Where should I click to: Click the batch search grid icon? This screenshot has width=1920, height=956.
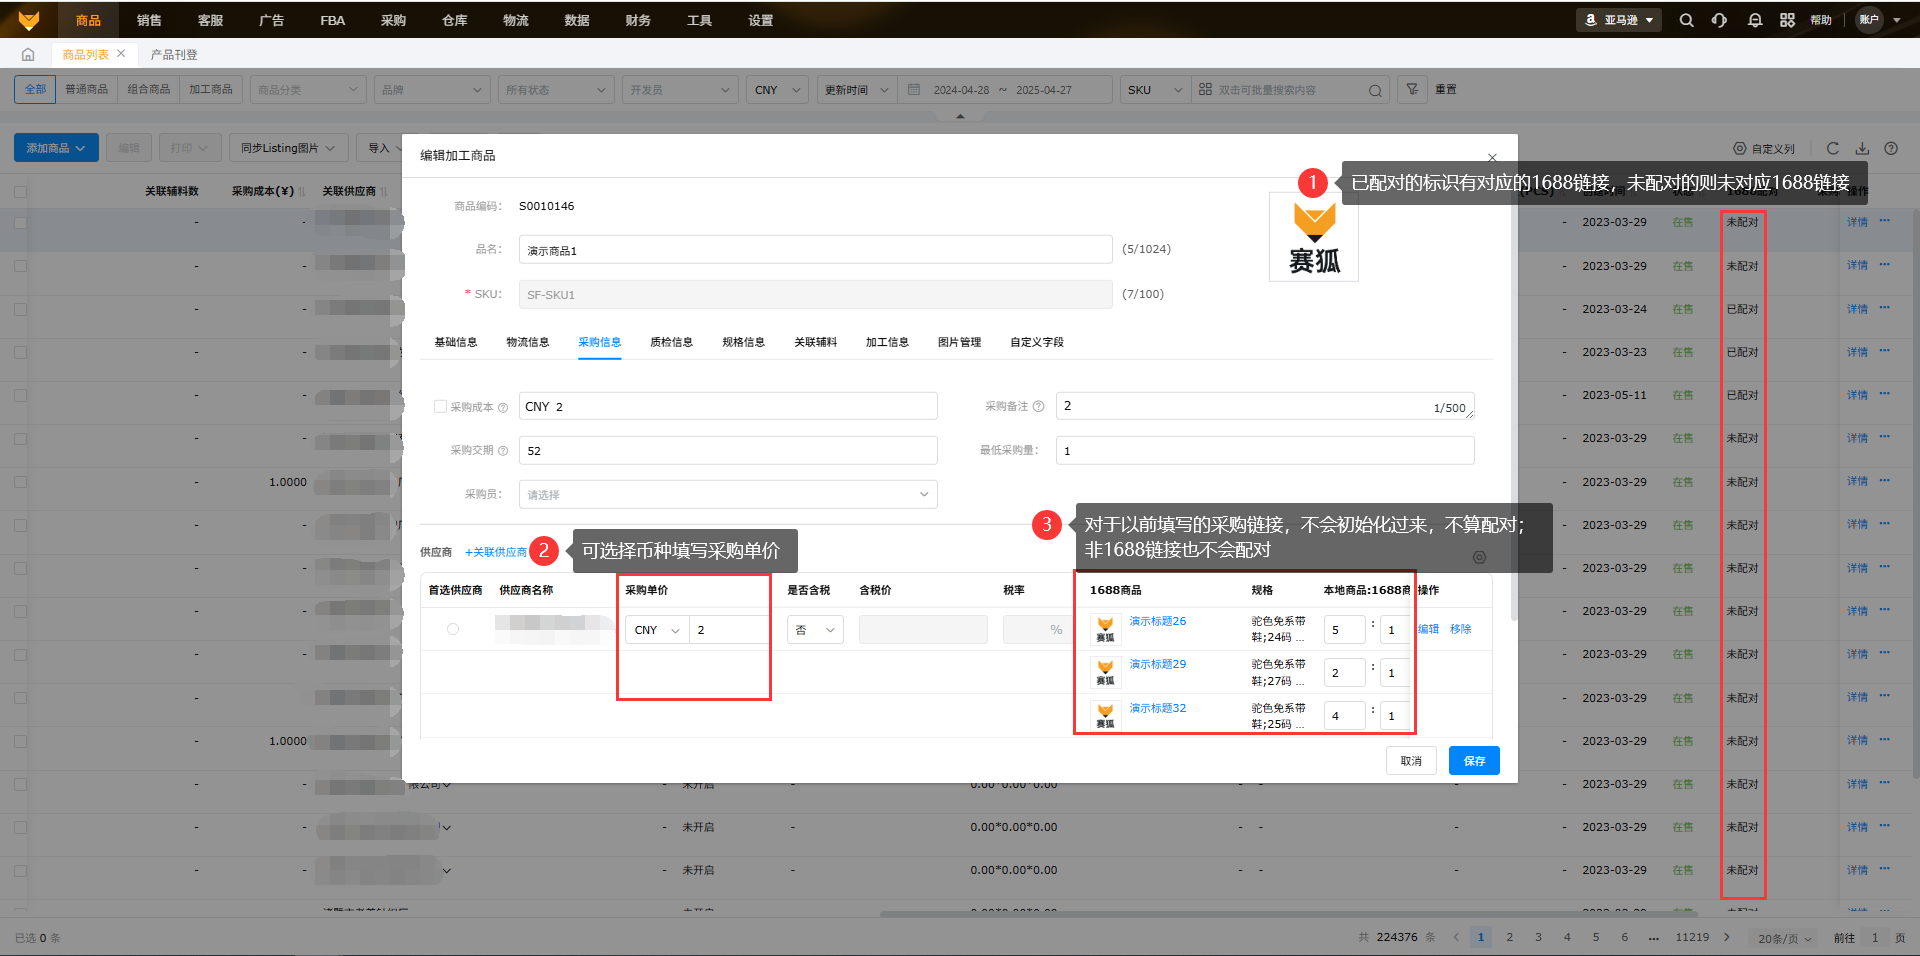[1205, 90]
